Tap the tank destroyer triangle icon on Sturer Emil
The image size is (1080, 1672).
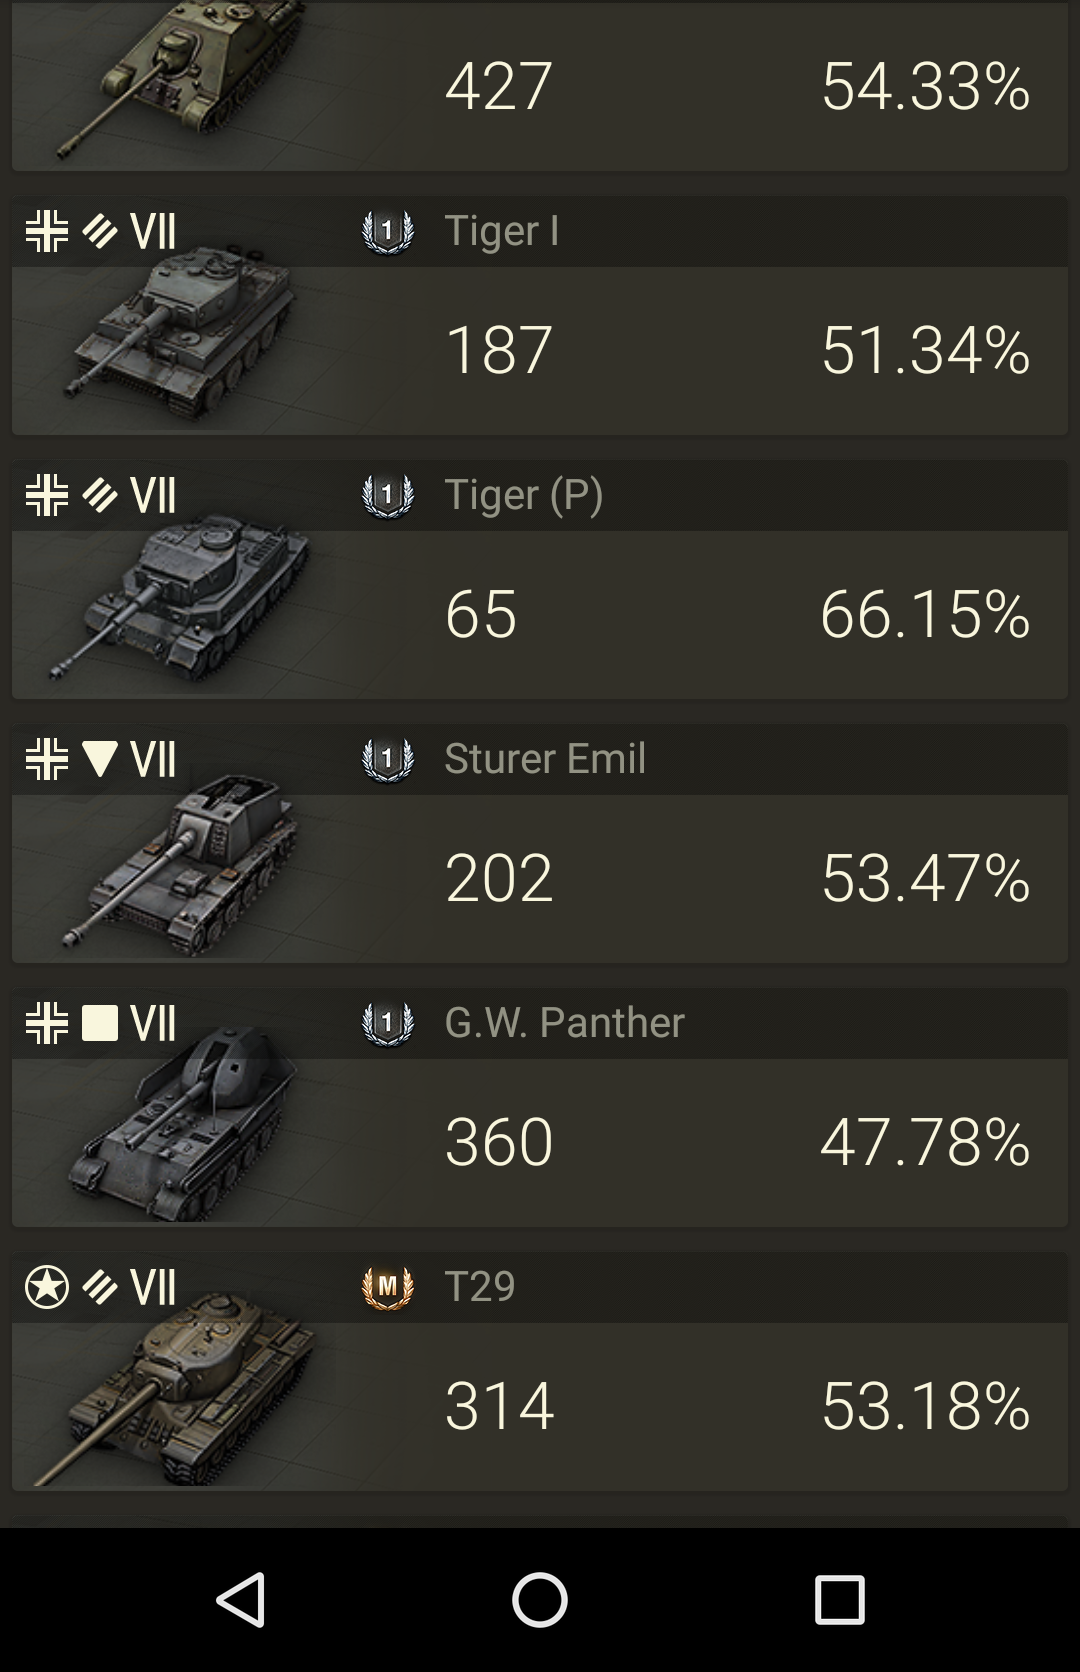pyautogui.click(x=100, y=759)
